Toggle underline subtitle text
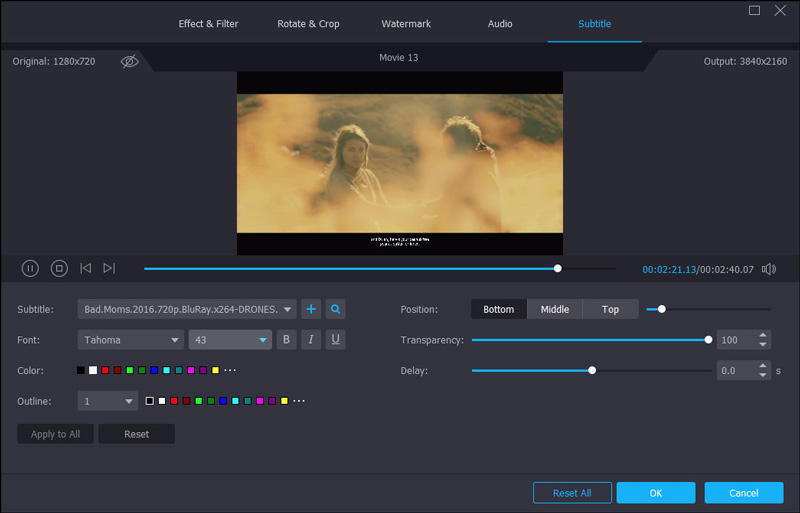This screenshot has height=513, width=800. point(336,340)
